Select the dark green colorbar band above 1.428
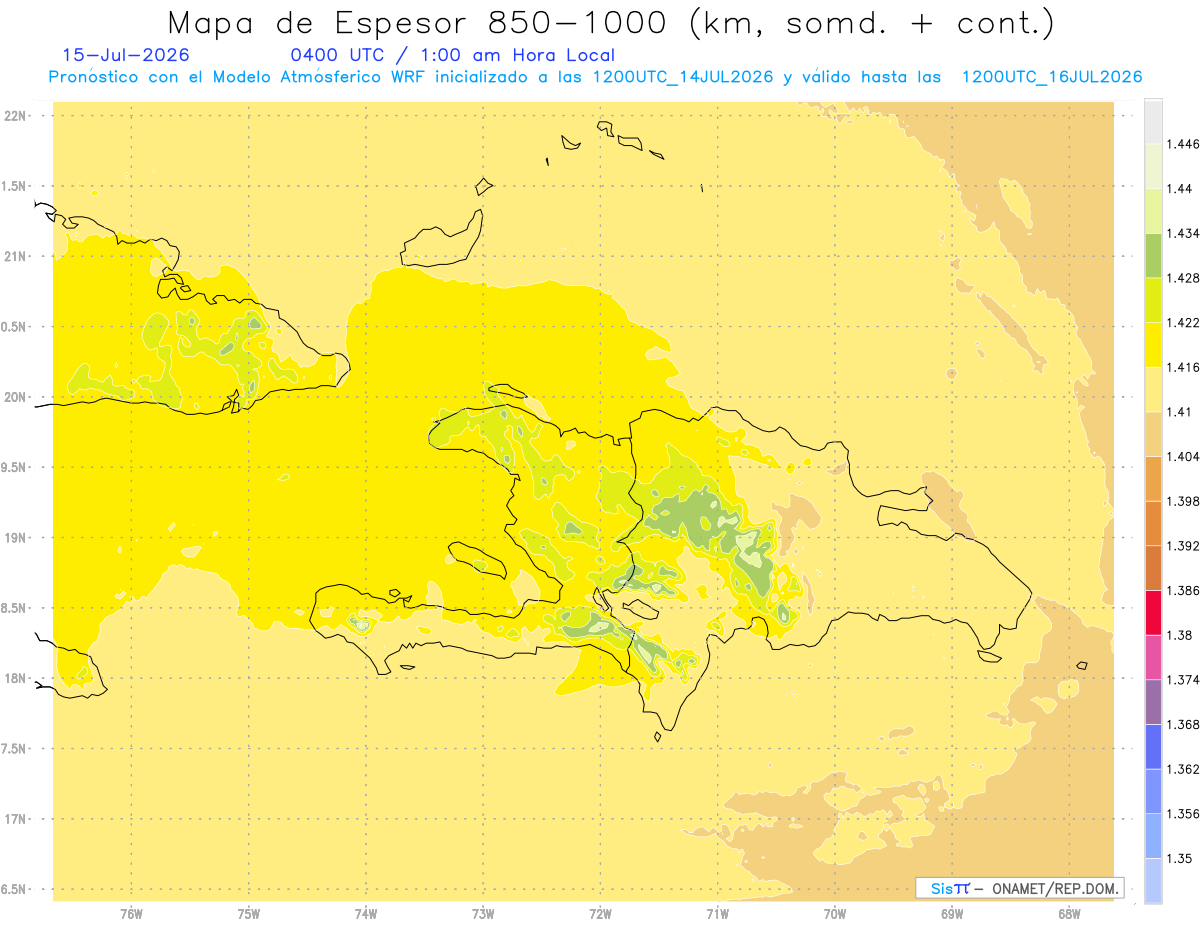Image resolution: width=1200 pixels, height=927 pixels. pos(1153,255)
